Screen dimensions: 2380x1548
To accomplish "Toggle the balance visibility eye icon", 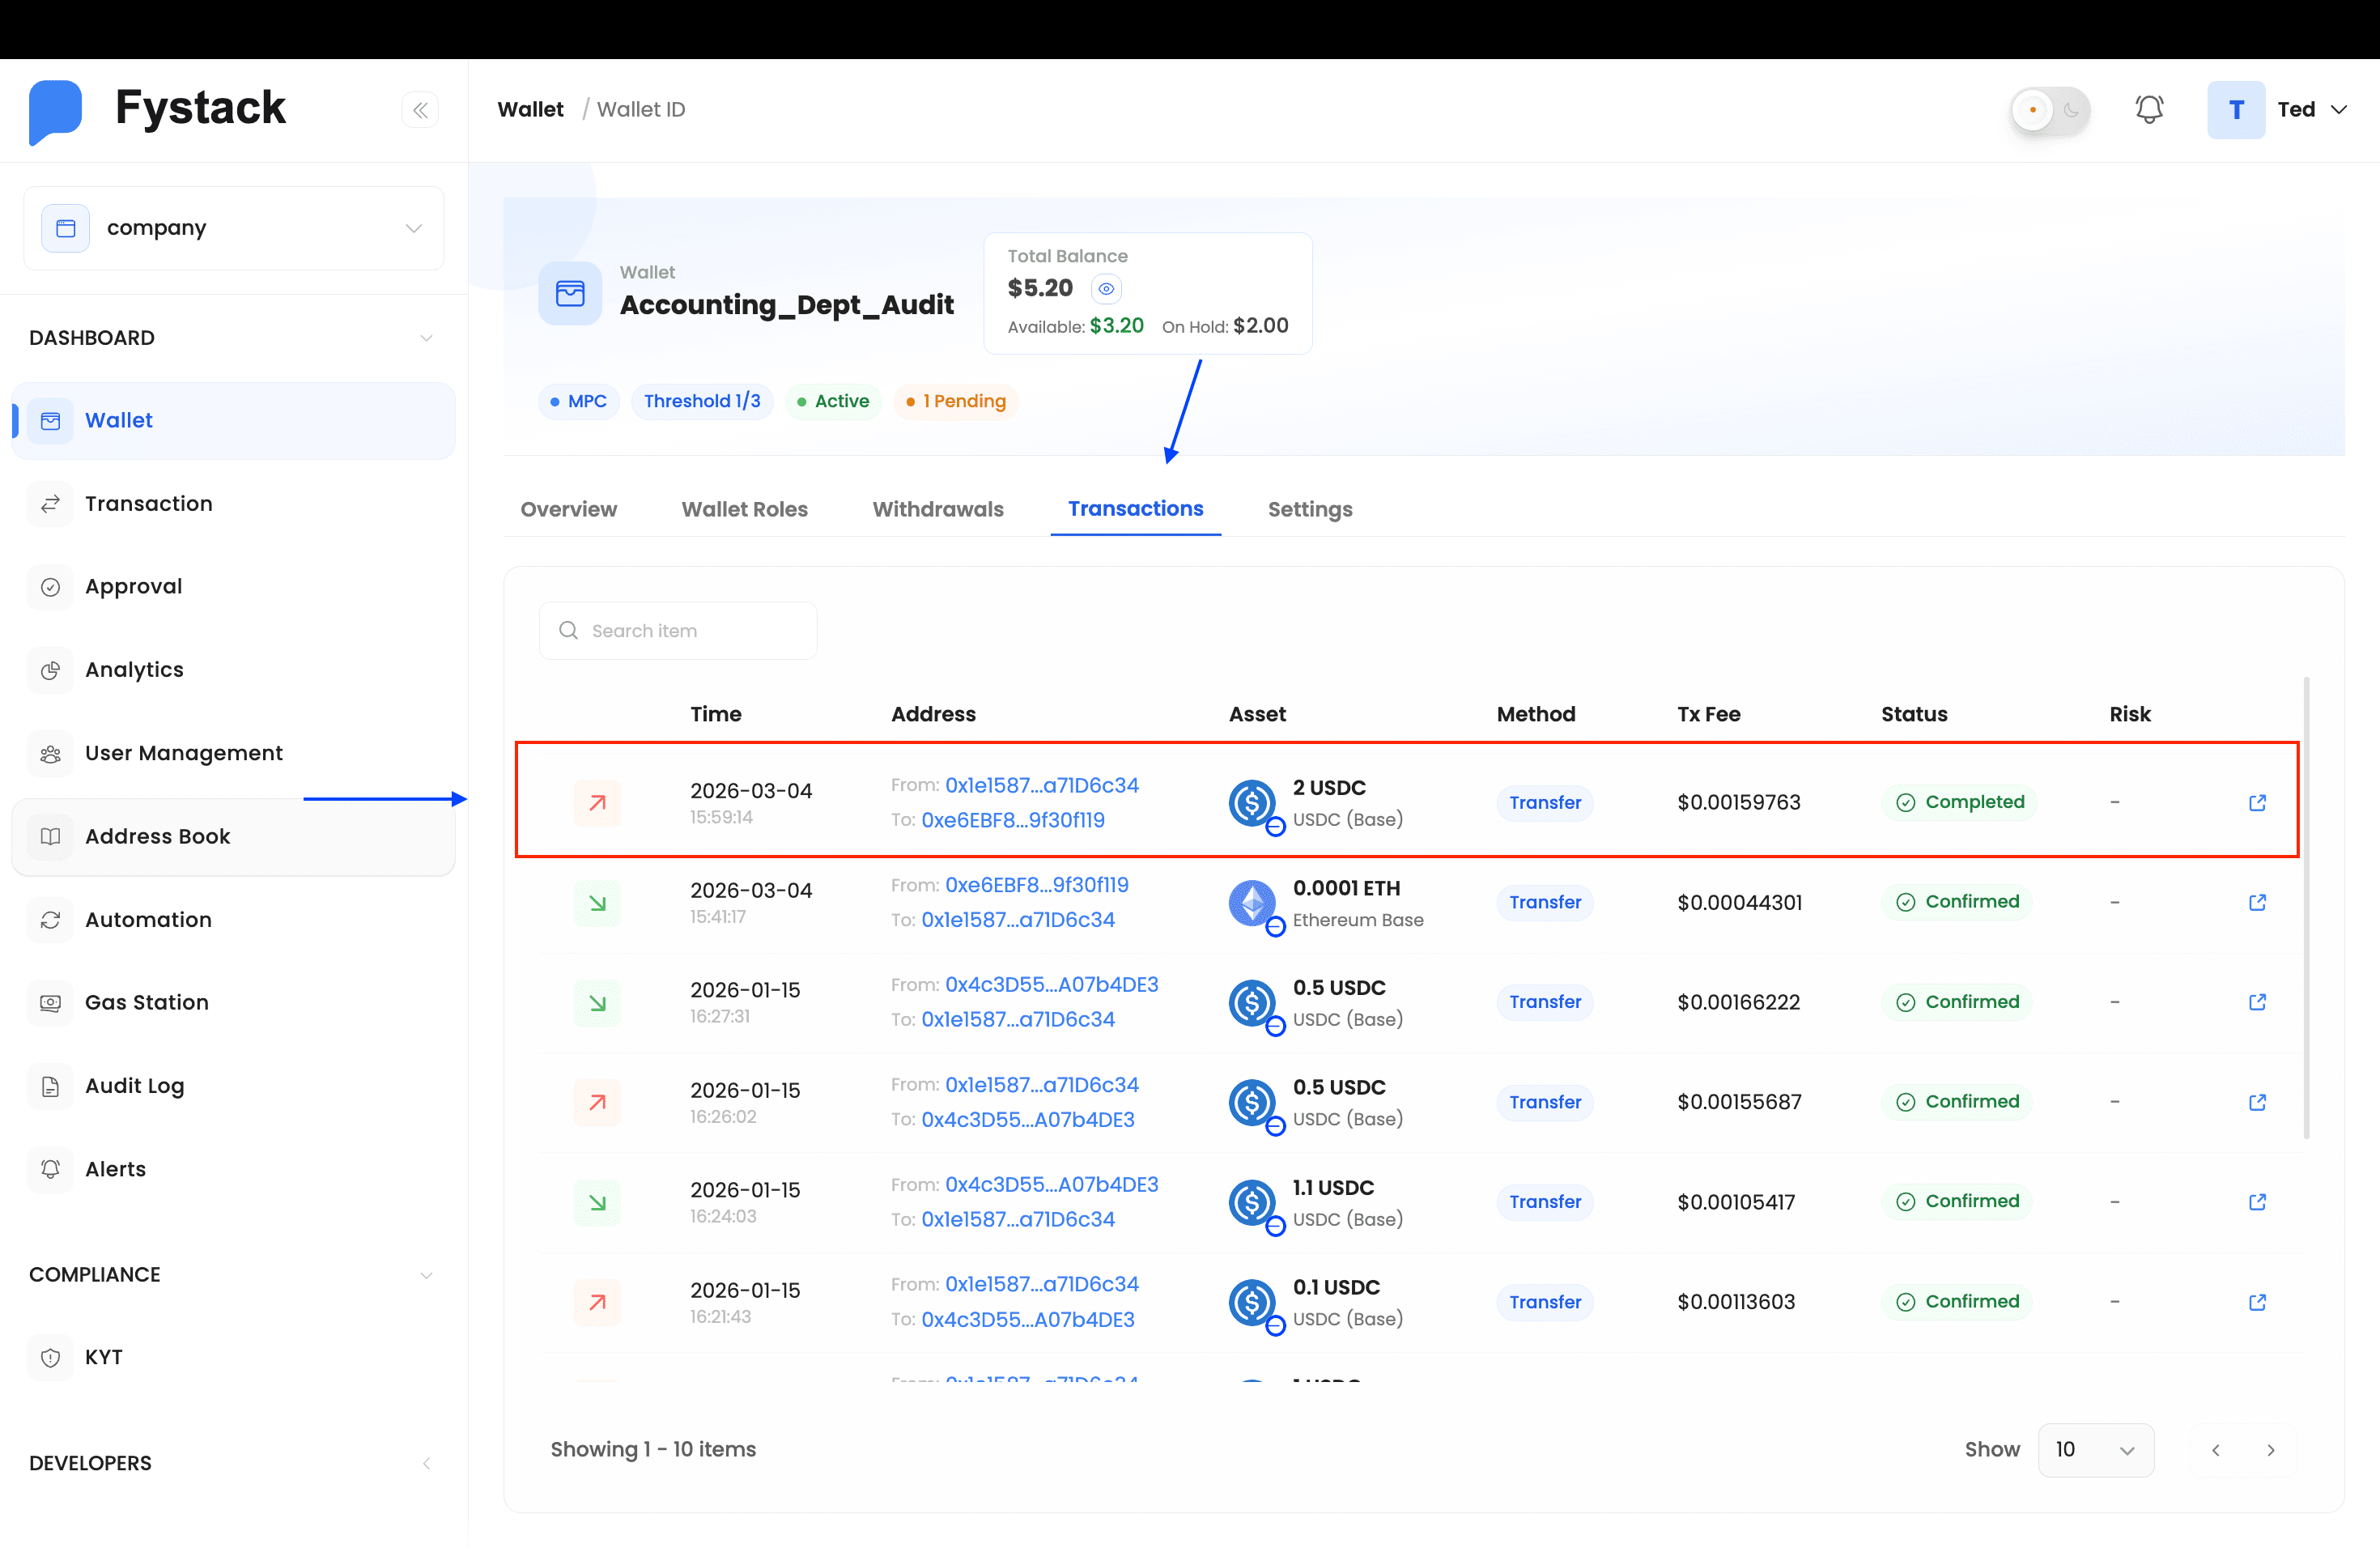I will [x=1106, y=289].
